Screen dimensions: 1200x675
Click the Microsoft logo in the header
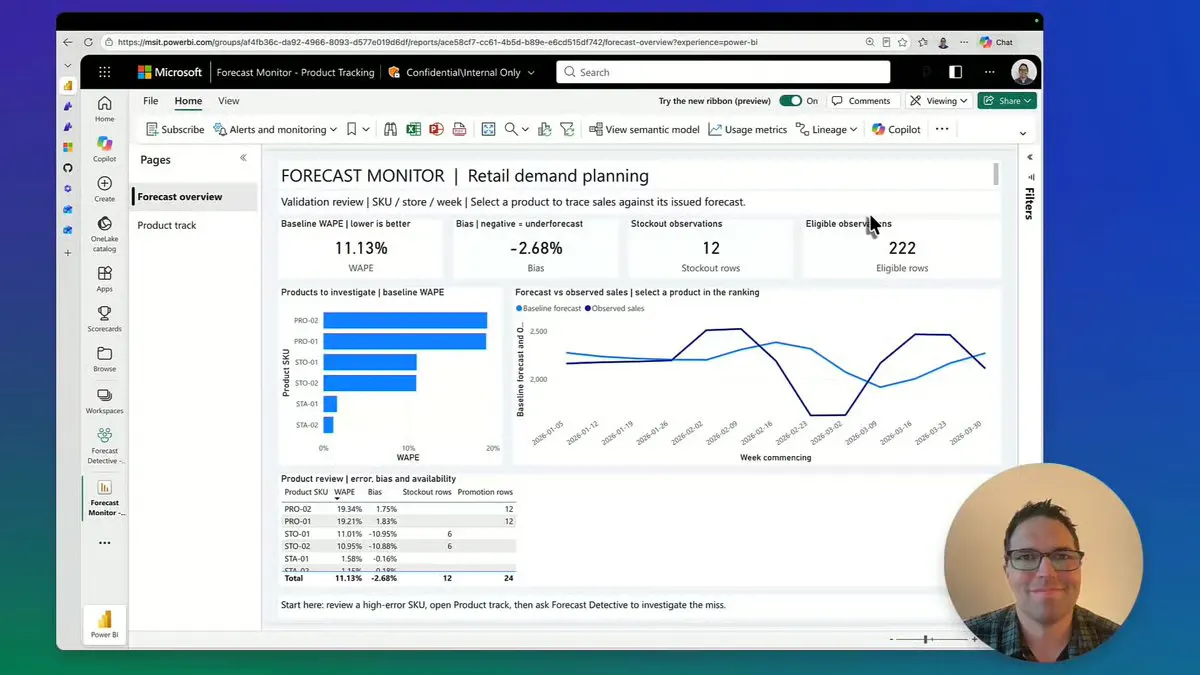pos(170,72)
